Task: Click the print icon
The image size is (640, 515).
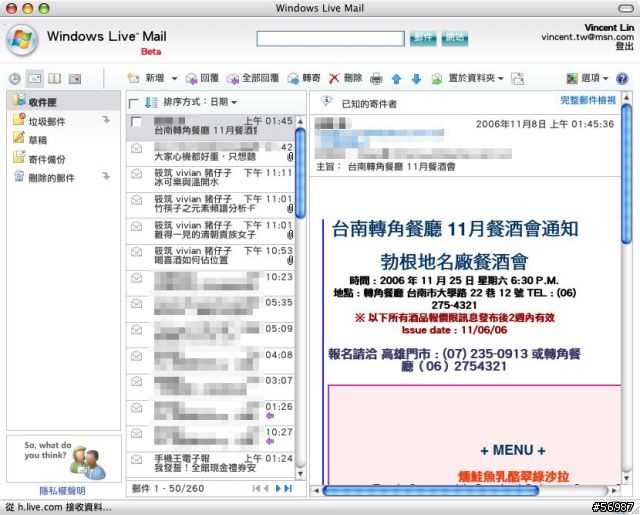Action: click(376, 78)
